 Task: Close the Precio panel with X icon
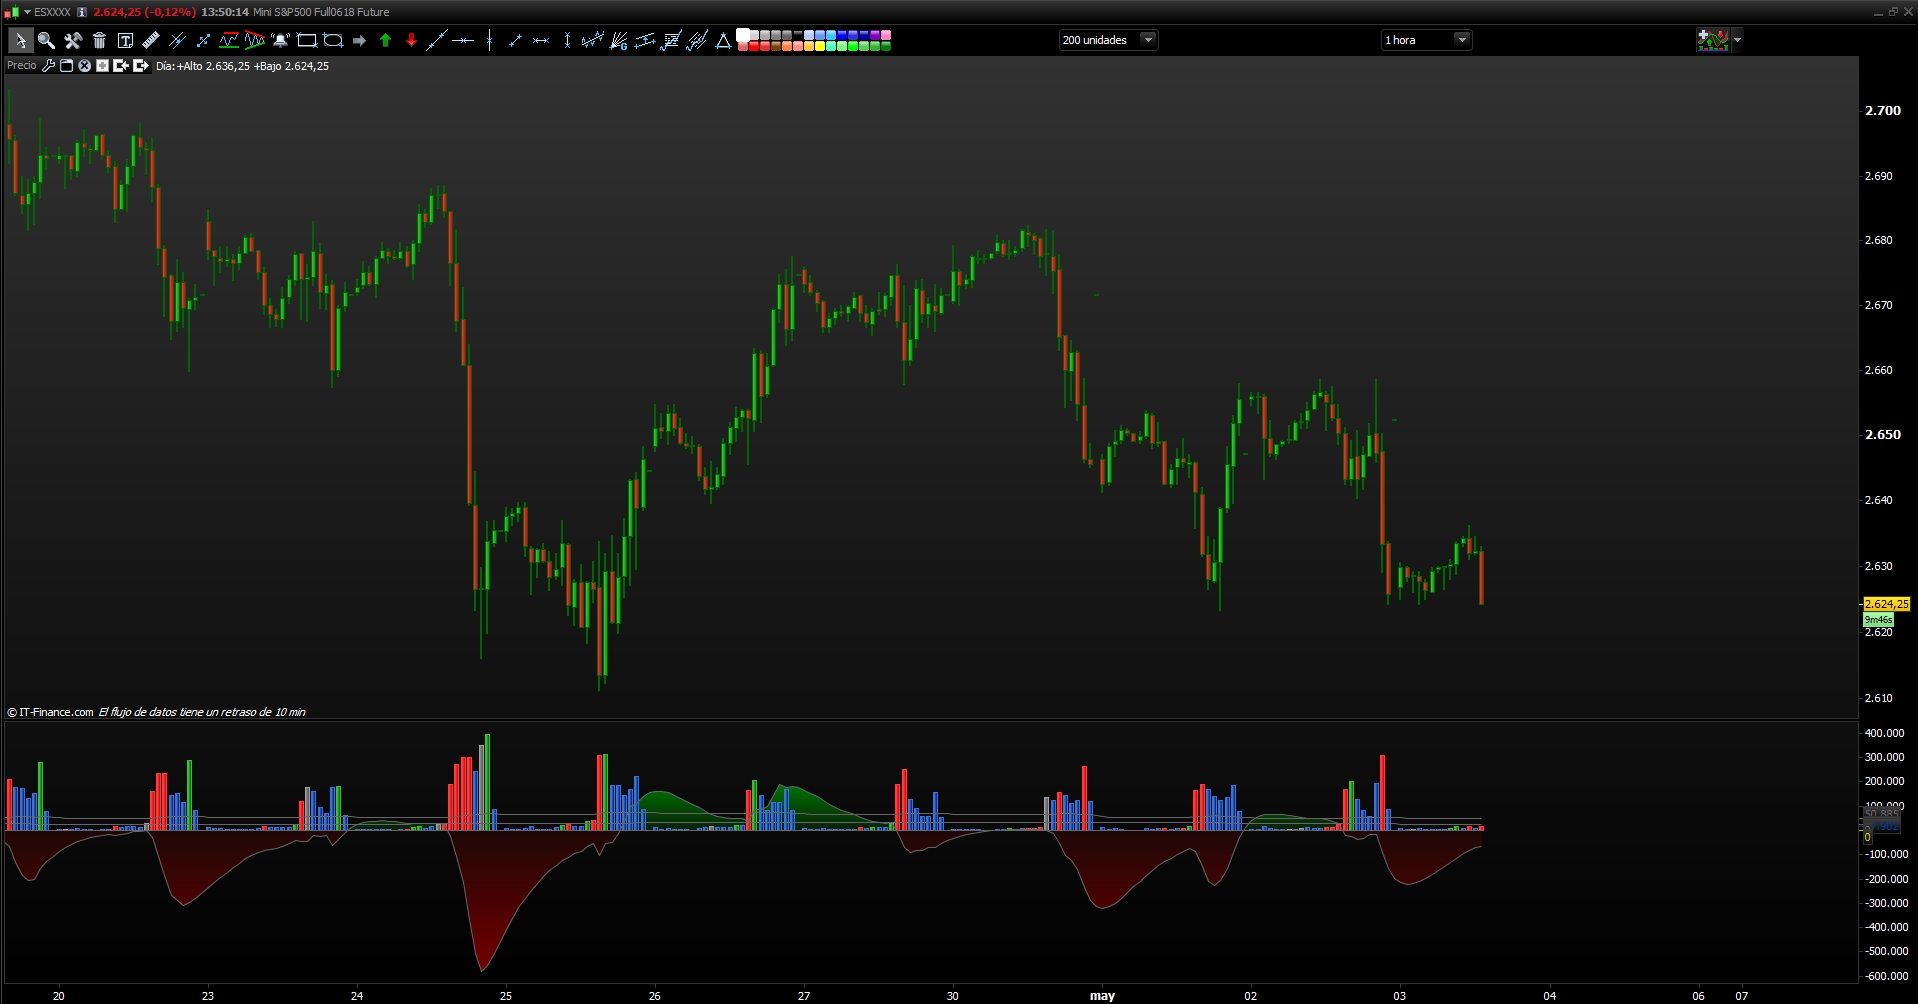pos(84,66)
